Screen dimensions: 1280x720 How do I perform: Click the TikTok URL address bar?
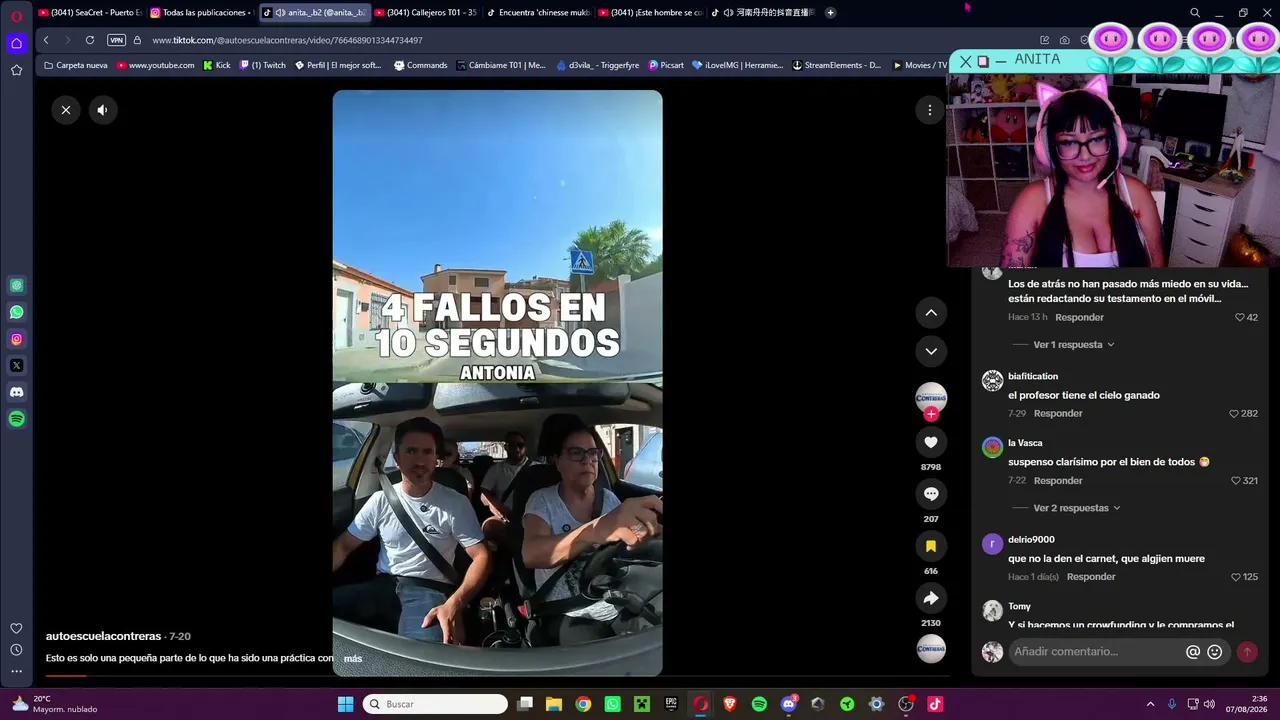click(287, 41)
